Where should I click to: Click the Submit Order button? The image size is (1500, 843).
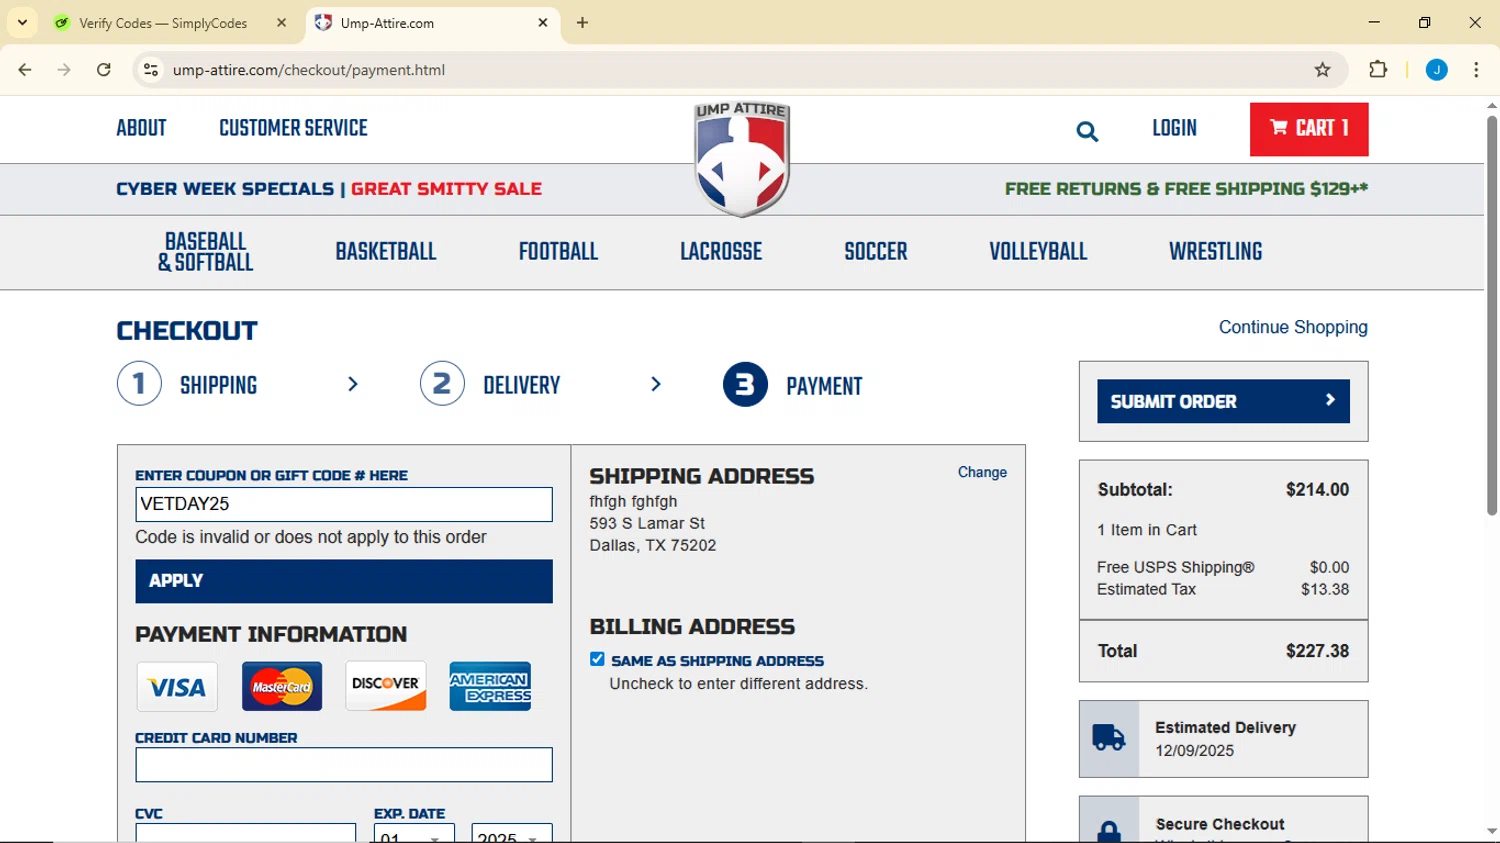1223,401
